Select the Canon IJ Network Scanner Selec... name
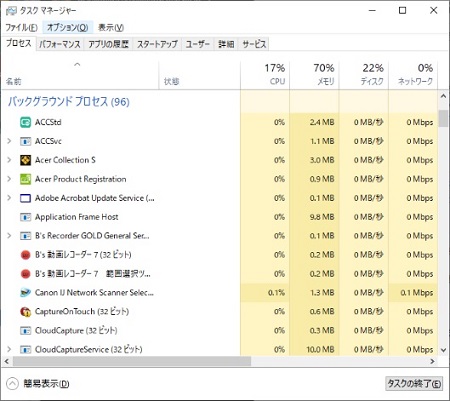450x401 pixels. (94, 293)
